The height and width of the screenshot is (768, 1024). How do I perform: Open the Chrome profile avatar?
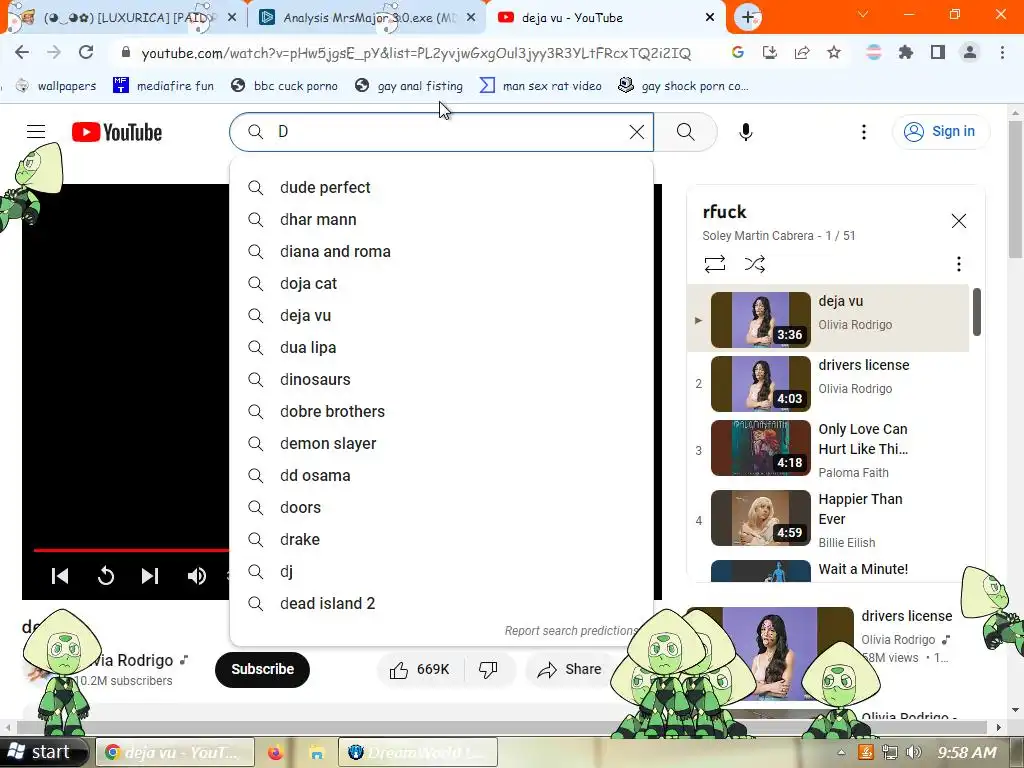click(x=970, y=53)
